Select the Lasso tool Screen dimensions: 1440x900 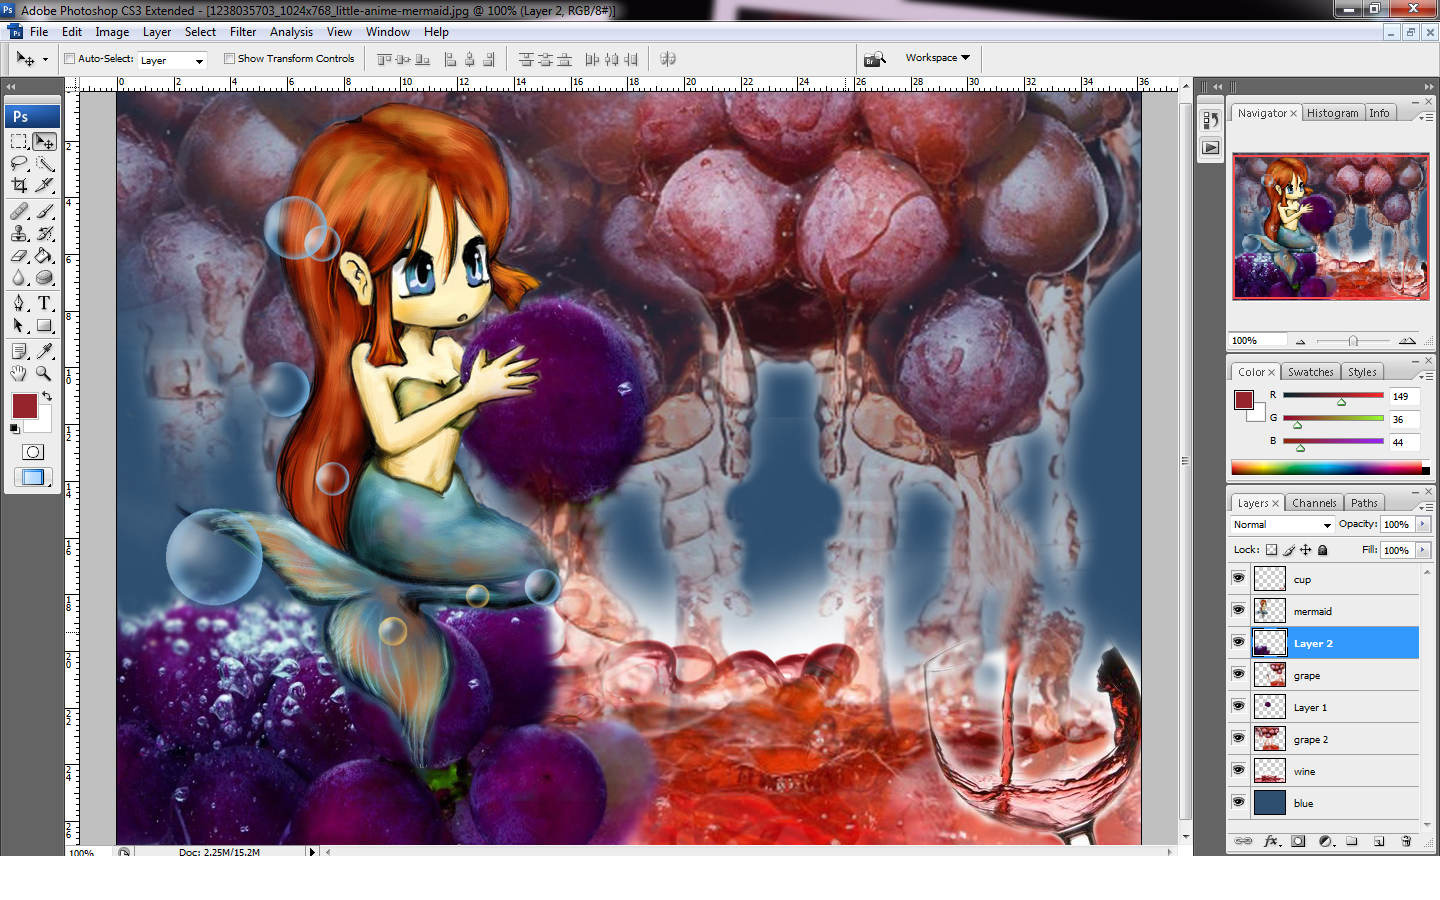[x=19, y=163]
